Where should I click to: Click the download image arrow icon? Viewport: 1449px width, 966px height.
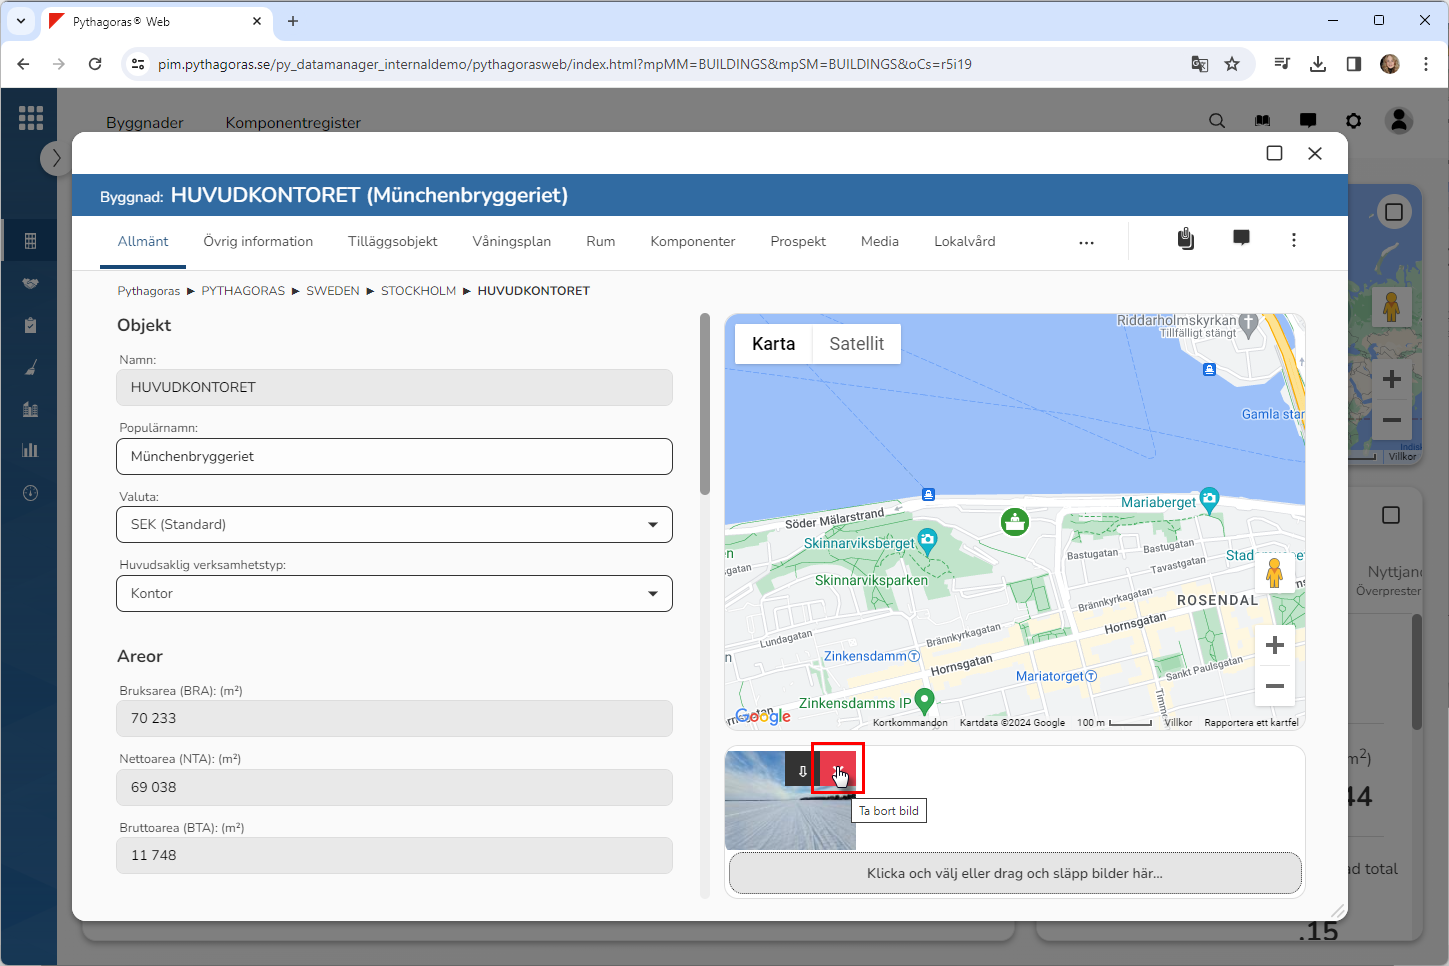(x=802, y=770)
